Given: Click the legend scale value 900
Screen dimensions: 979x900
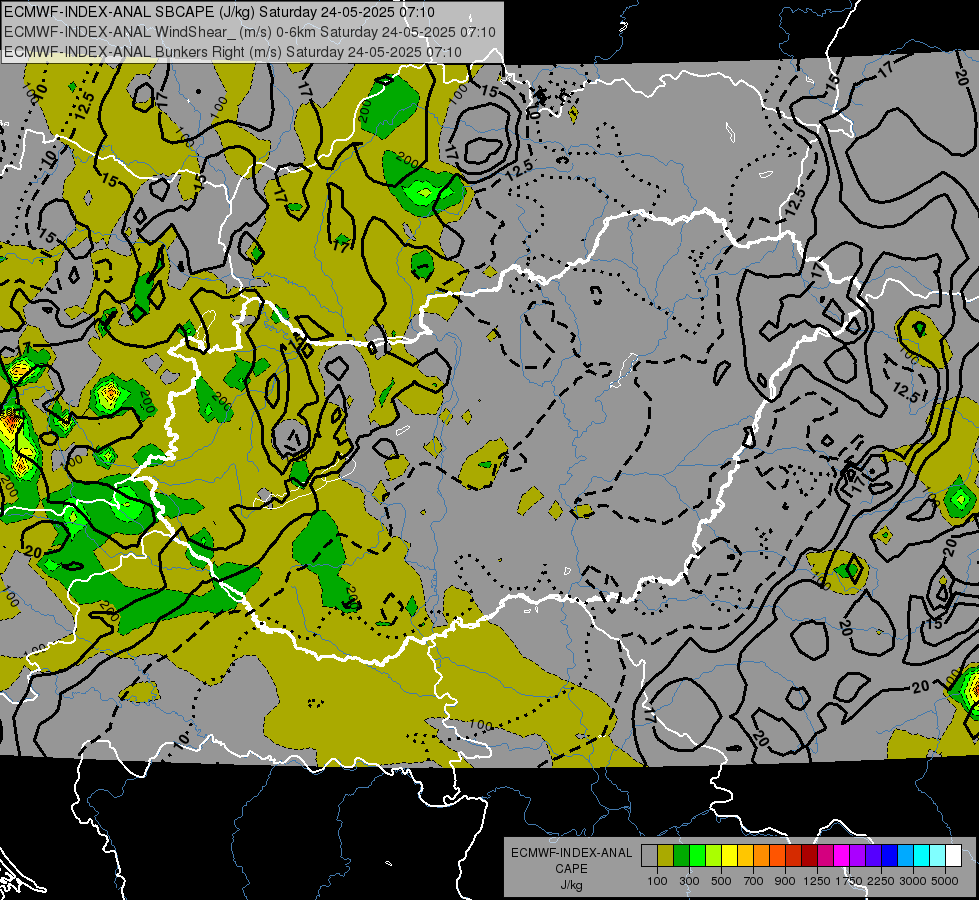Looking at the screenshot, I should pyautogui.click(x=785, y=881).
